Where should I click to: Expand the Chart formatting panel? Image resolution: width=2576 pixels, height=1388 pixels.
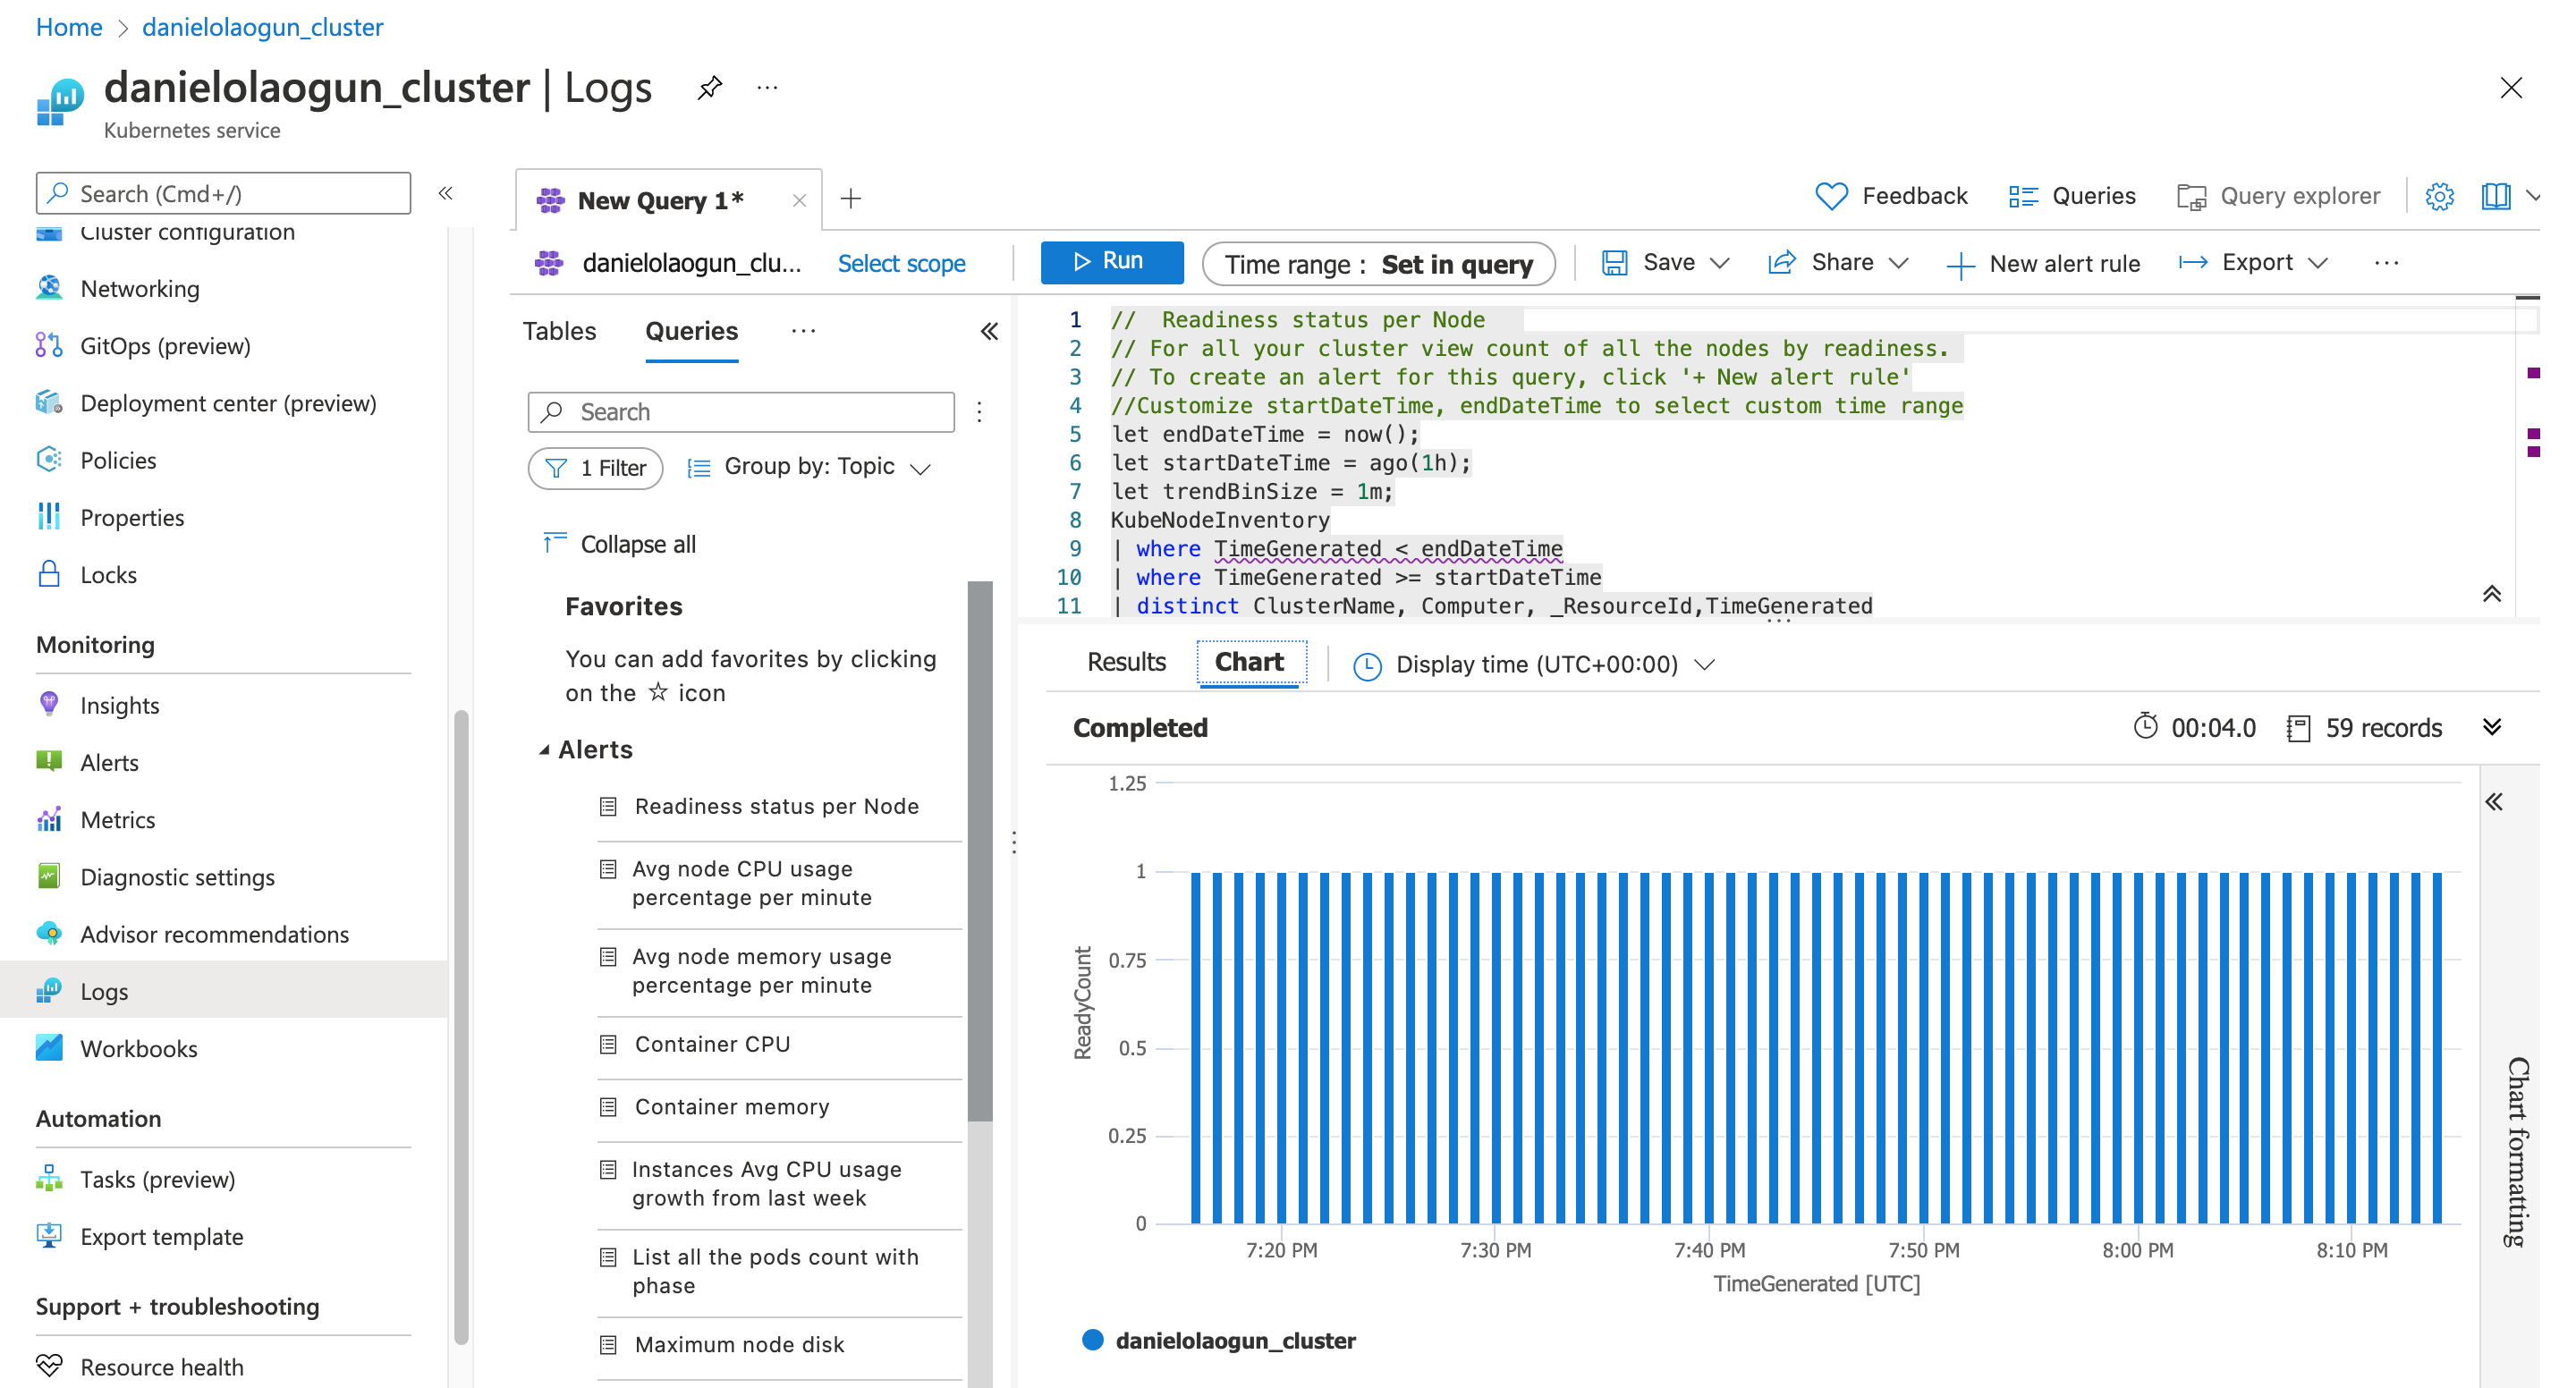pos(2494,801)
